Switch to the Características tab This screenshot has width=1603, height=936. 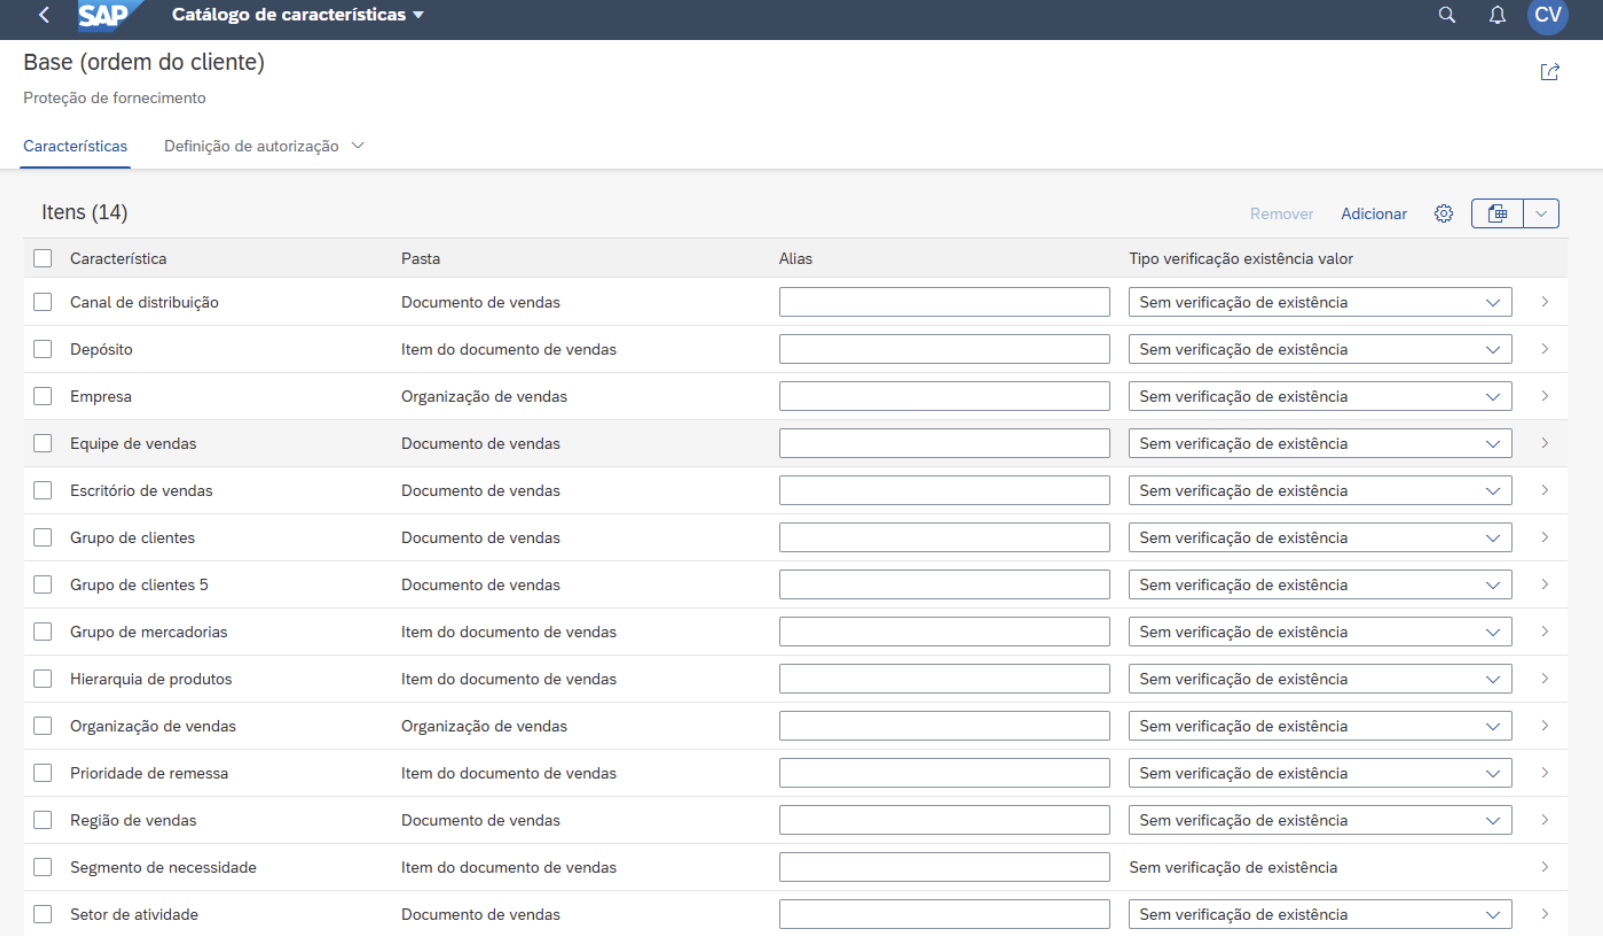tap(75, 146)
